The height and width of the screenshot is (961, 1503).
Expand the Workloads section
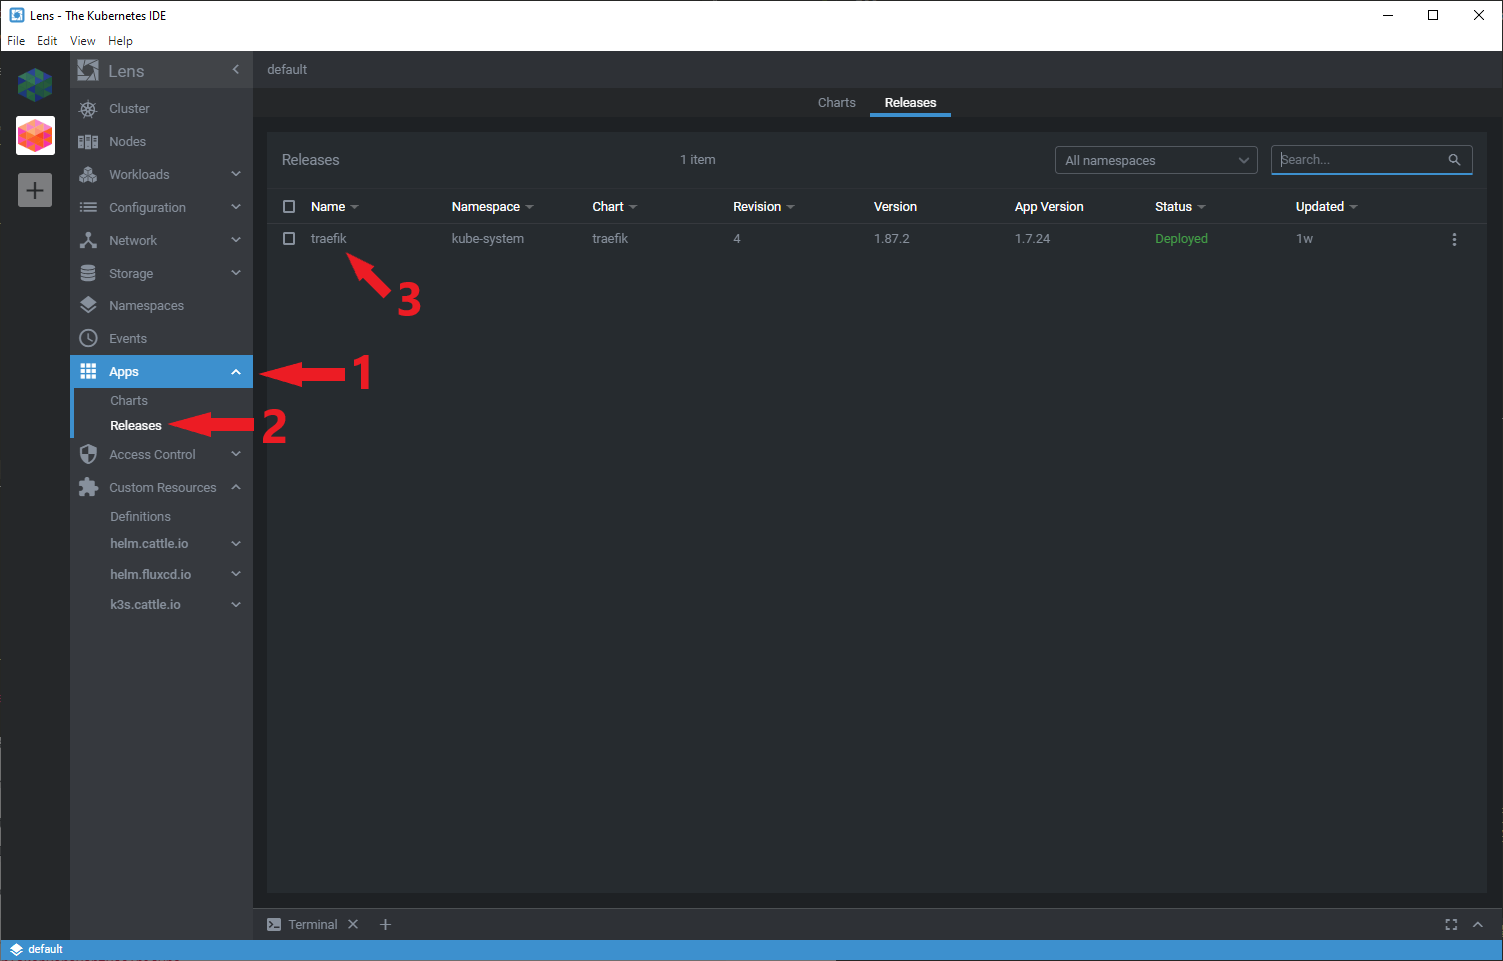(x=236, y=174)
